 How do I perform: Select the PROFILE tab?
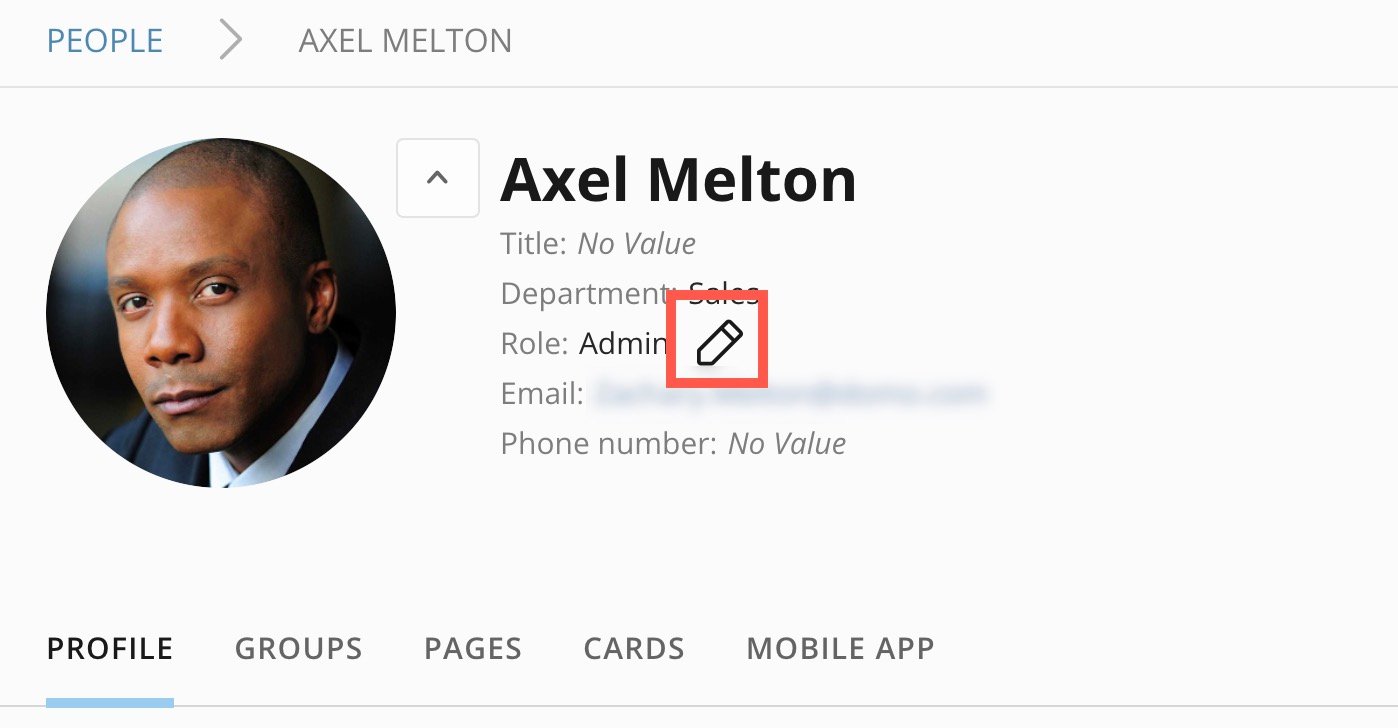coord(110,648)
